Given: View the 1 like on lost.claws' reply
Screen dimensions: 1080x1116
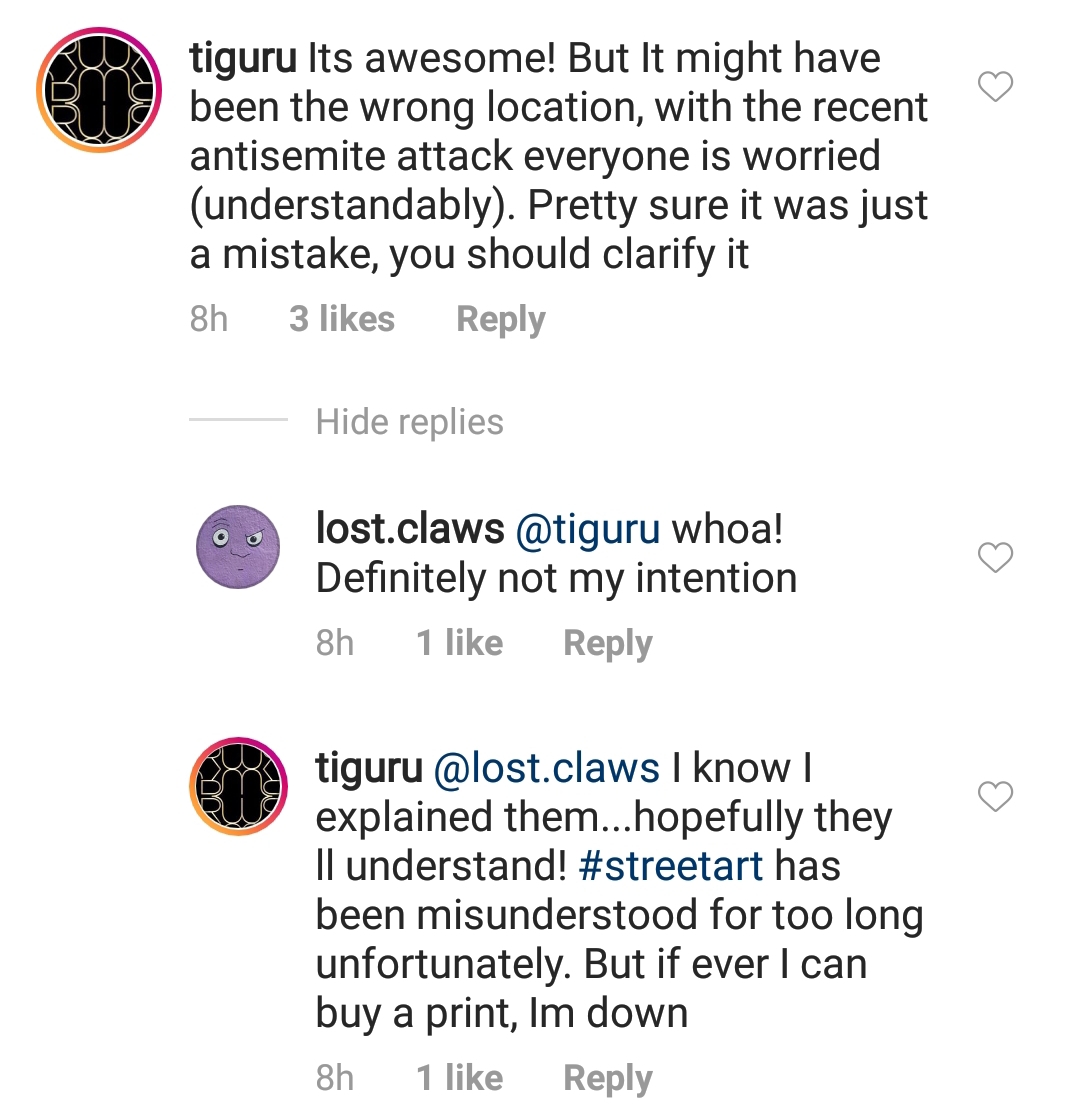Looking at the screenshot, I should 459,643.
